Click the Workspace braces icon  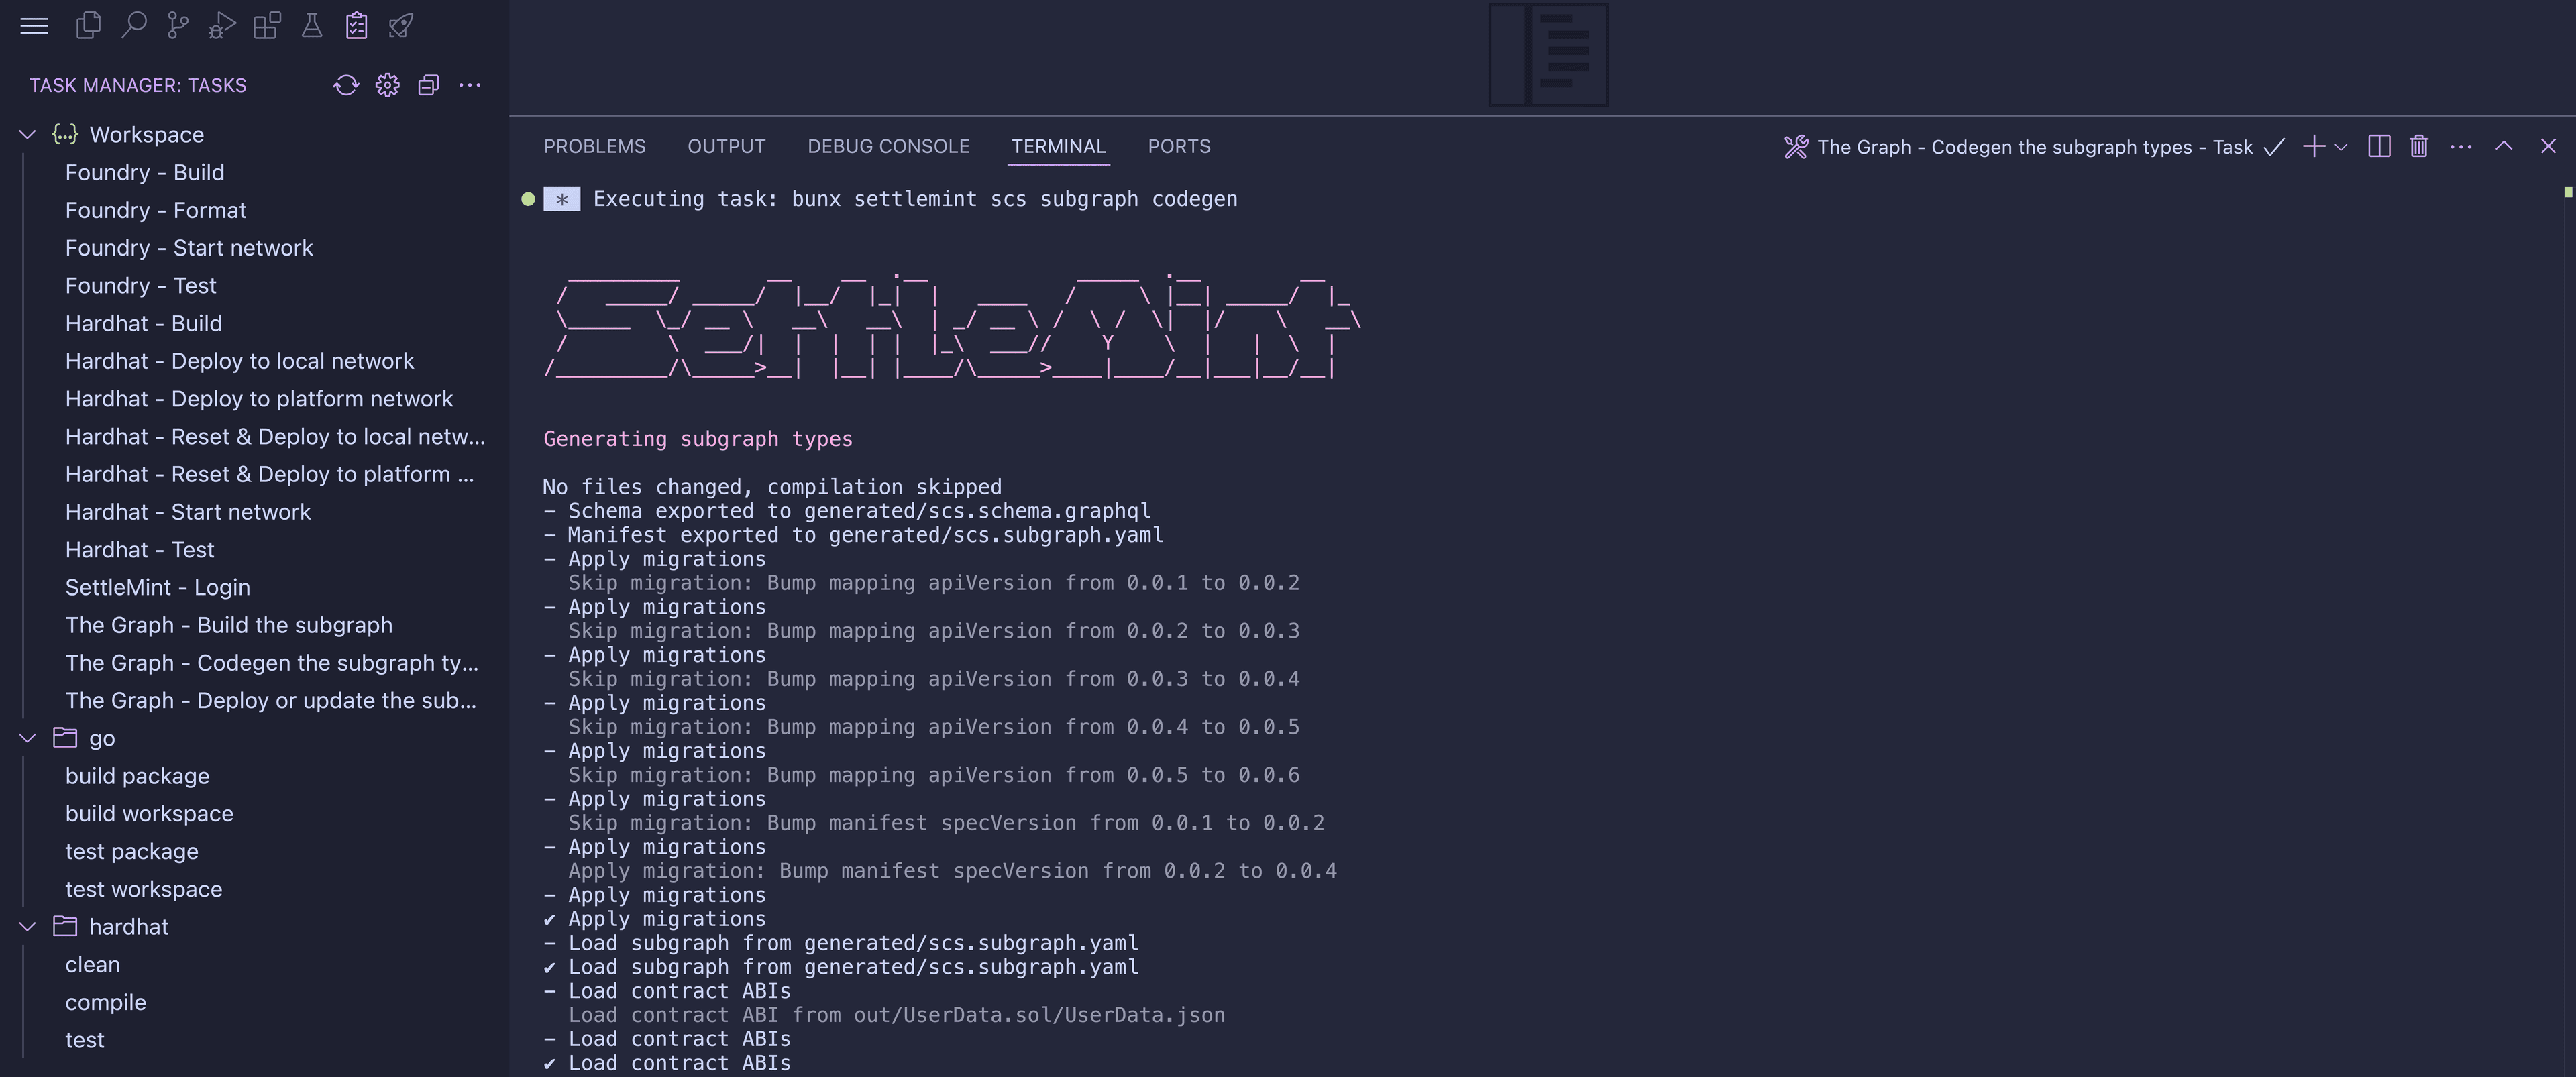(65, 134)
